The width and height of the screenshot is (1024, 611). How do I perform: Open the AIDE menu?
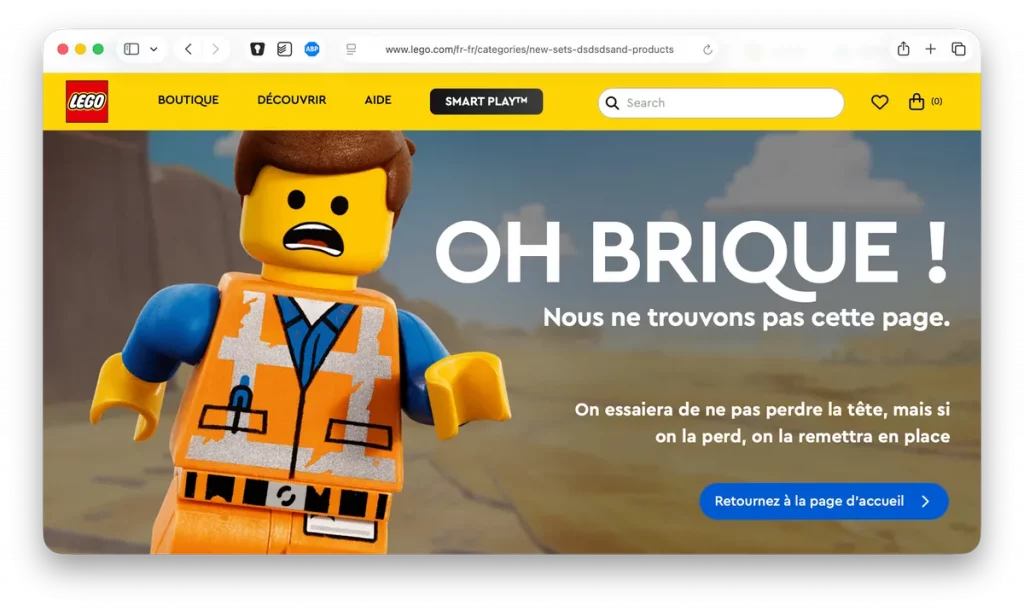[x=378, y=100]
